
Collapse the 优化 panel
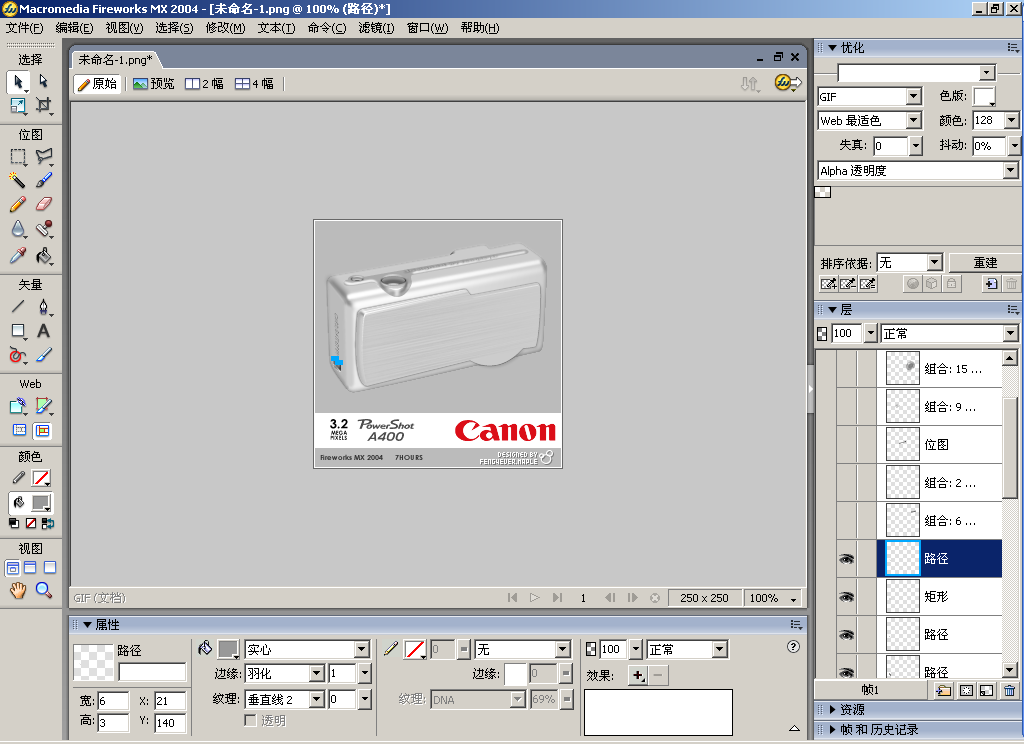pyautogui.click(x=833, y=48)
